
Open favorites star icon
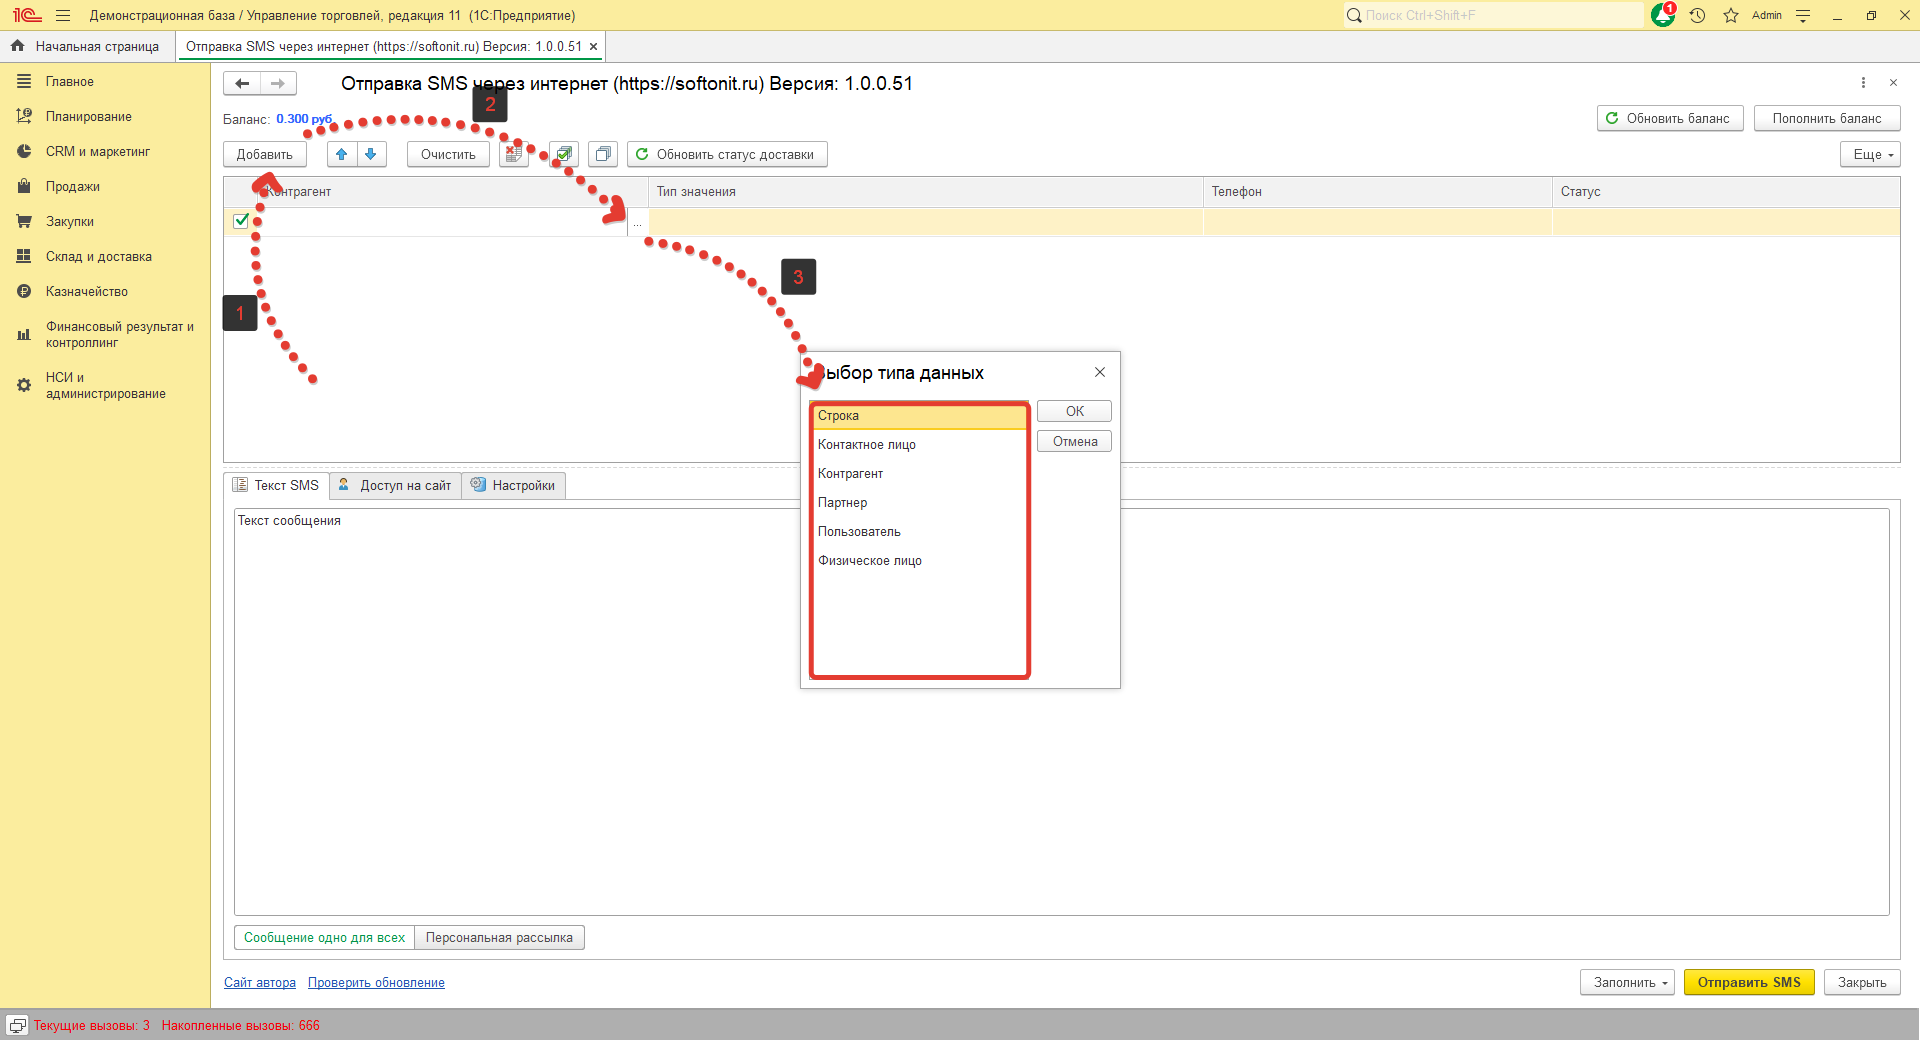tap(1731, 15)
